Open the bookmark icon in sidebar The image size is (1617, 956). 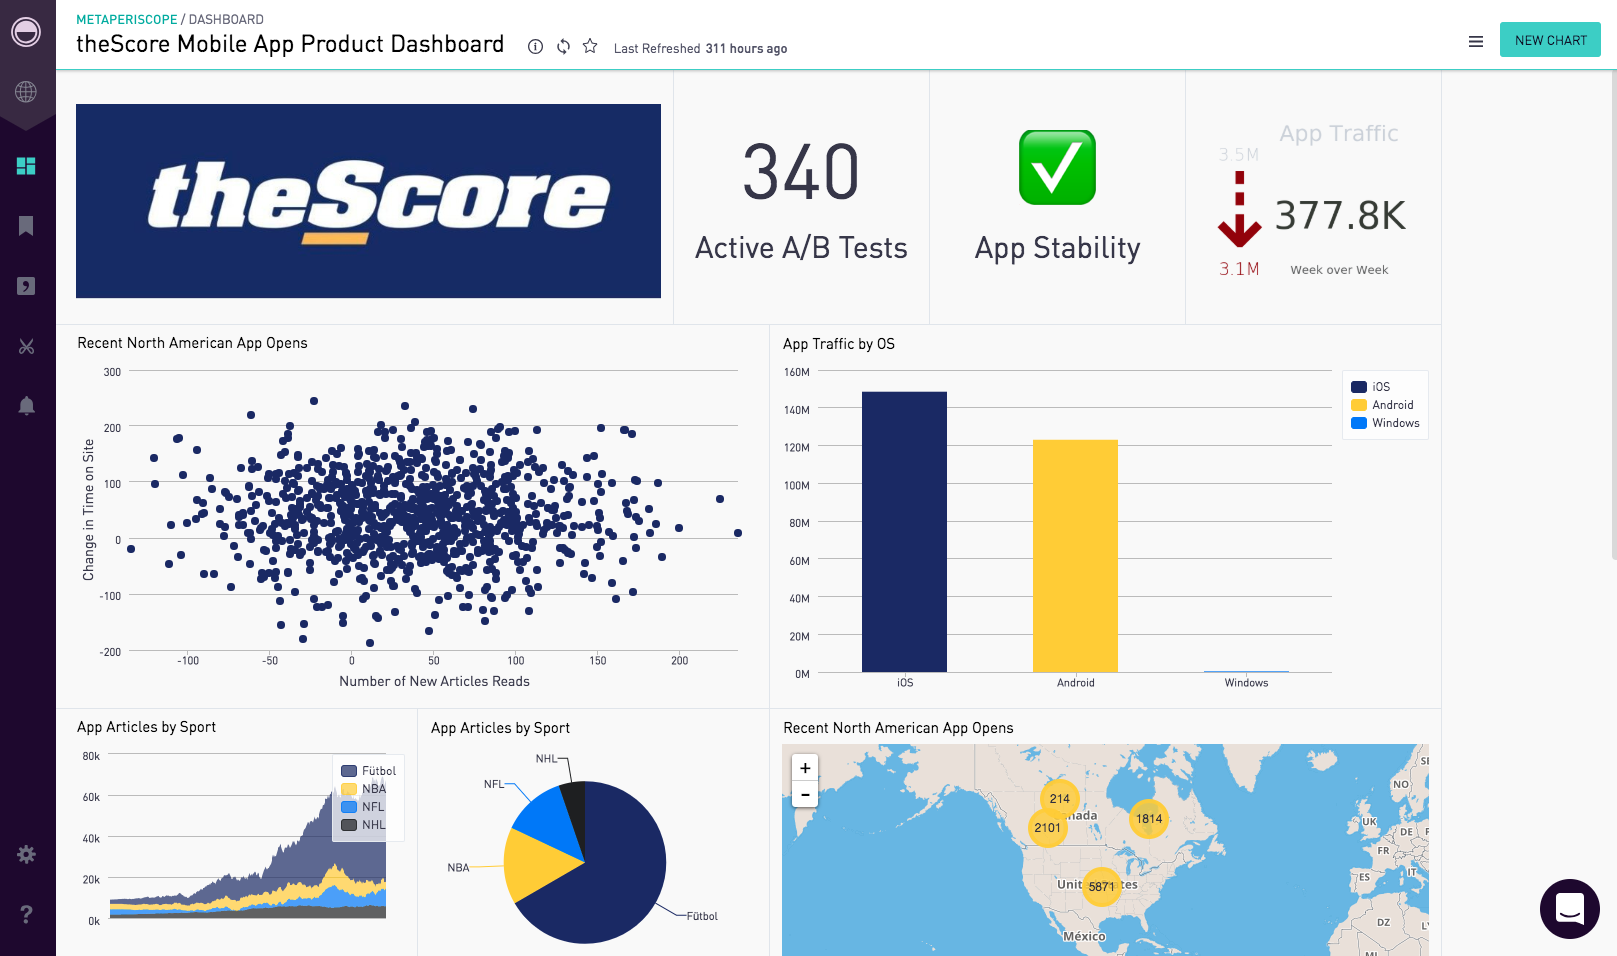(x=26, y=226)
